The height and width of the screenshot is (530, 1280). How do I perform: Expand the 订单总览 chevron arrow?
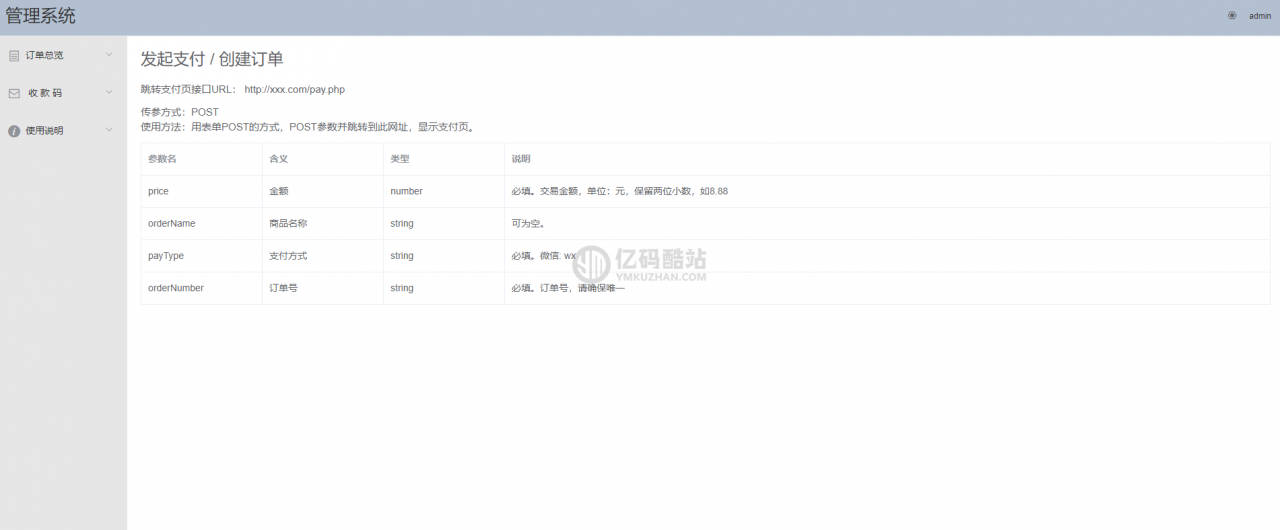coord(109,54)
